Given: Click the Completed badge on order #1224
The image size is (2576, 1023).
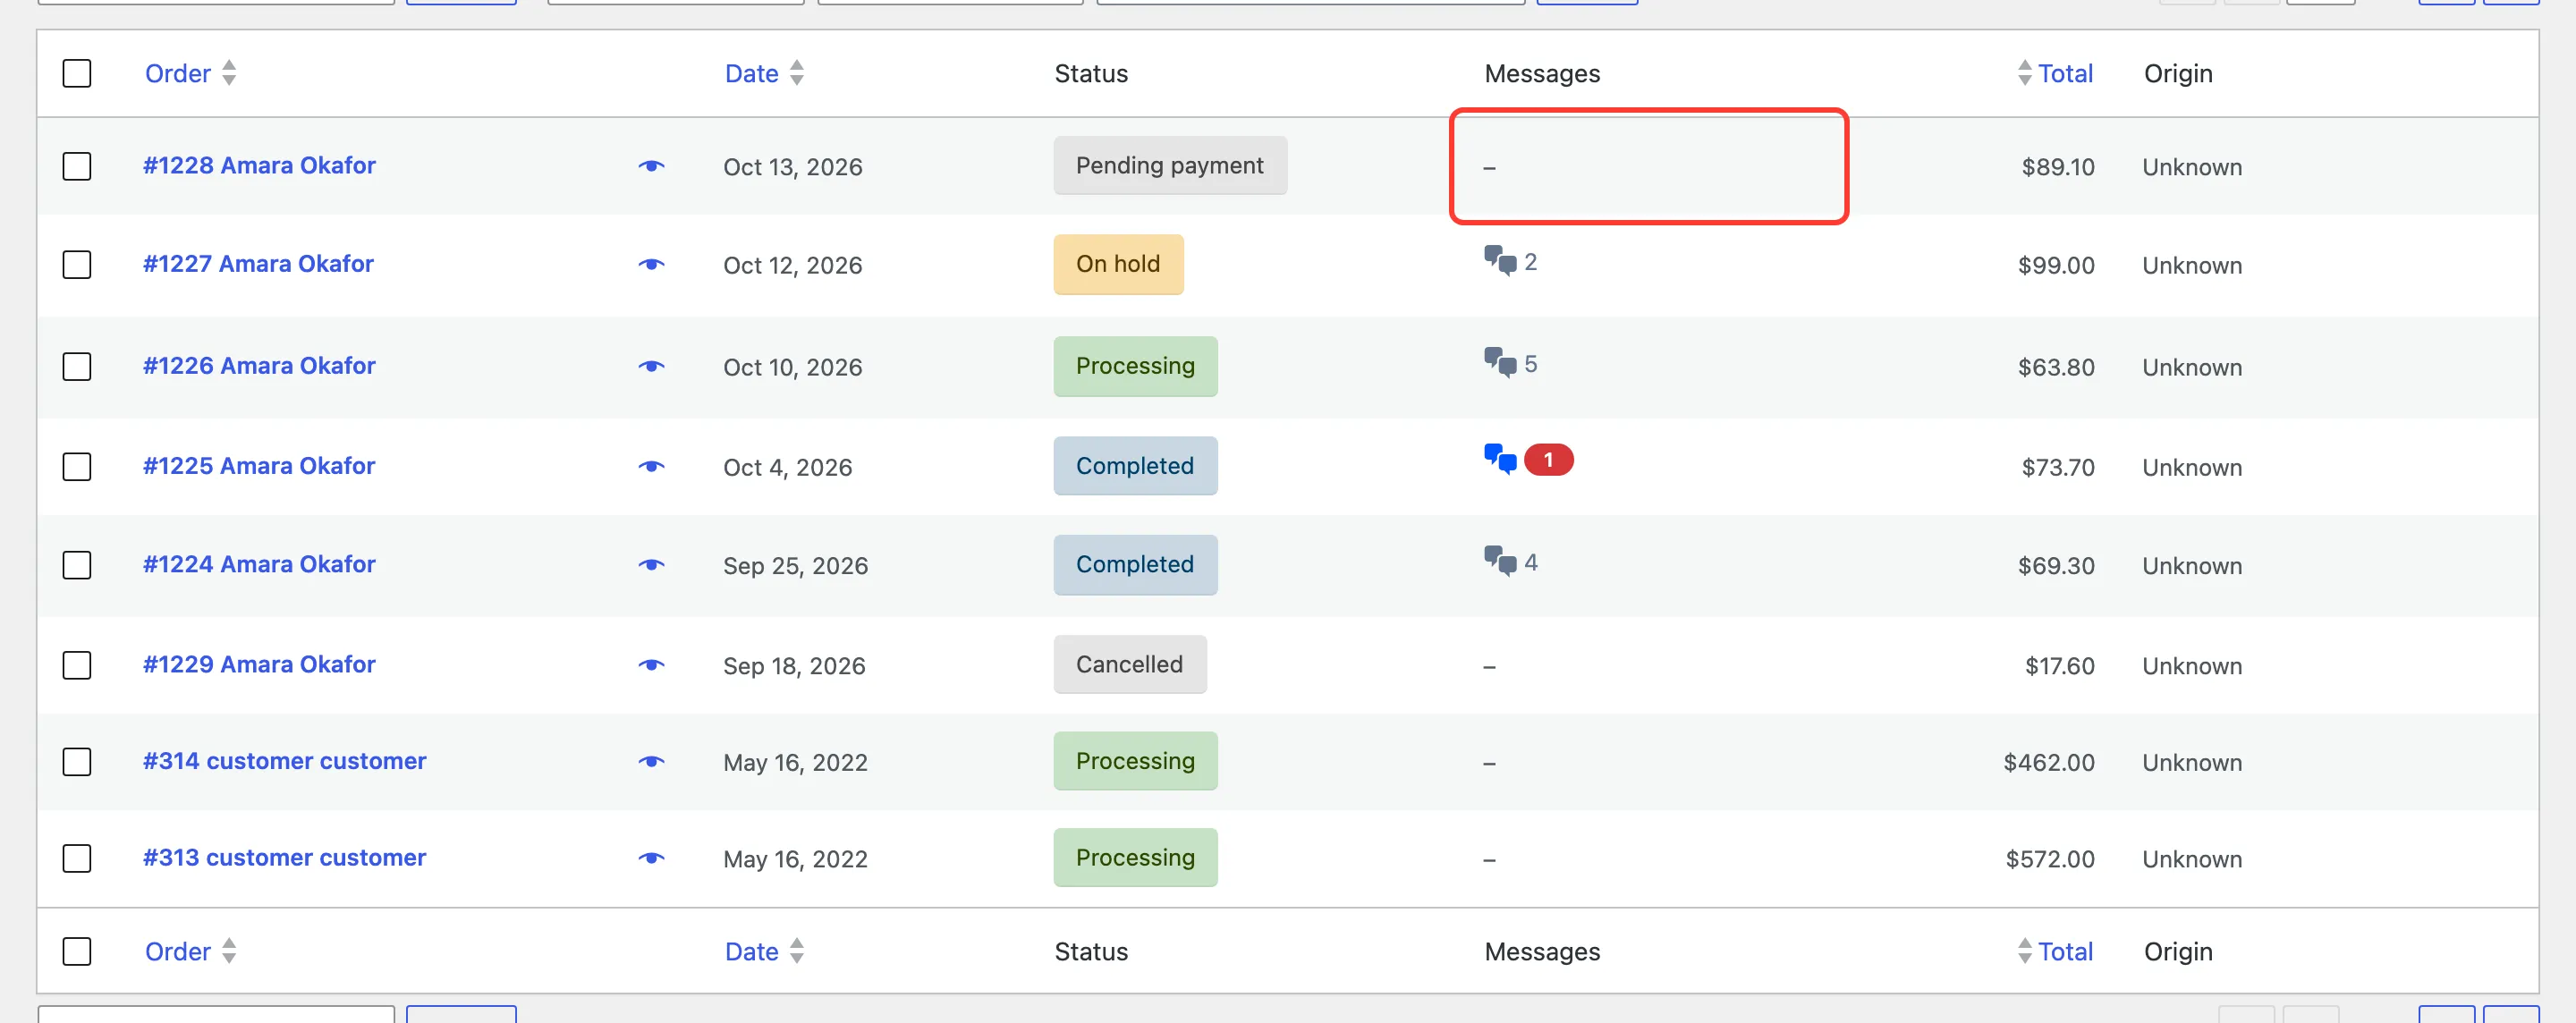Looking at the screenshot, I should 1135,564.
